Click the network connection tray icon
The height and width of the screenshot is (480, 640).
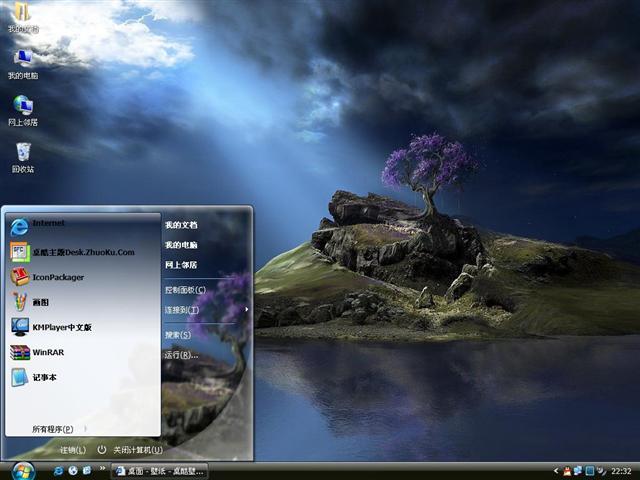pyautogui.click(x=578, y=471)
